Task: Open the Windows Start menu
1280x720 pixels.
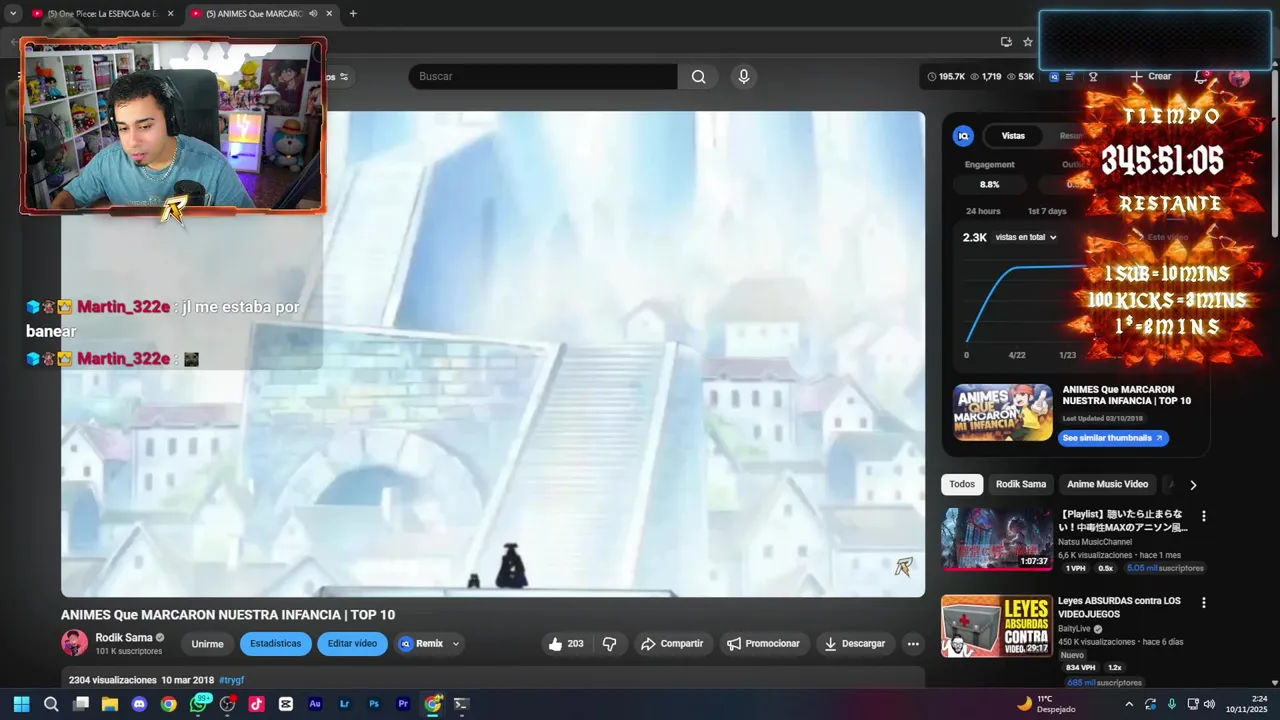Action: pyautogui.click(x=21, y=704)
